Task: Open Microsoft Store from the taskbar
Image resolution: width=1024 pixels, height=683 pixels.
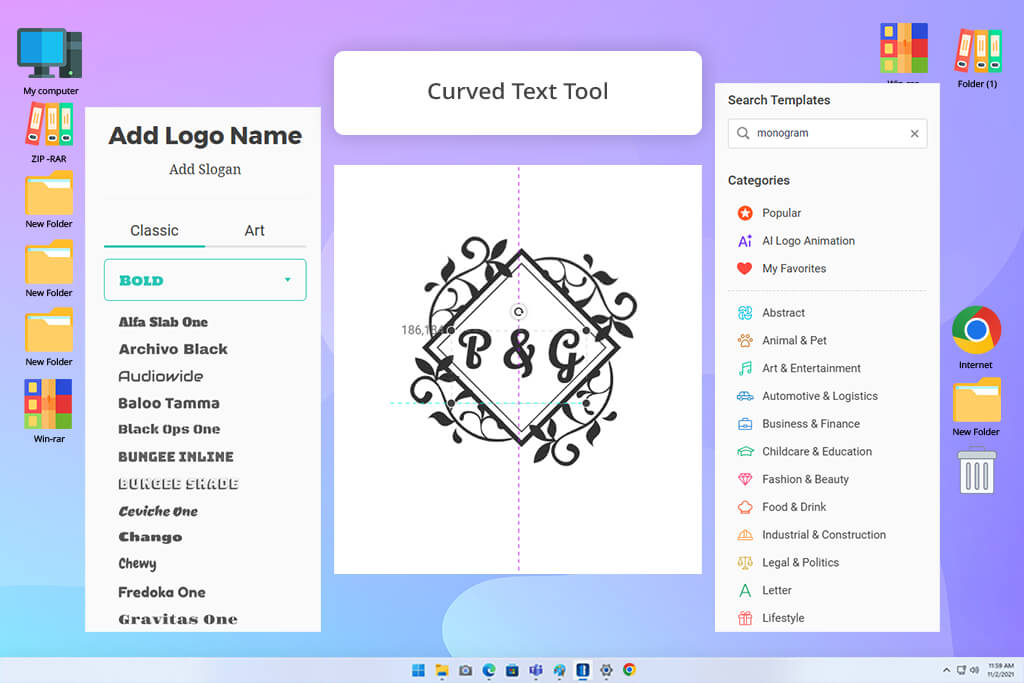Action: click(513, 670)
